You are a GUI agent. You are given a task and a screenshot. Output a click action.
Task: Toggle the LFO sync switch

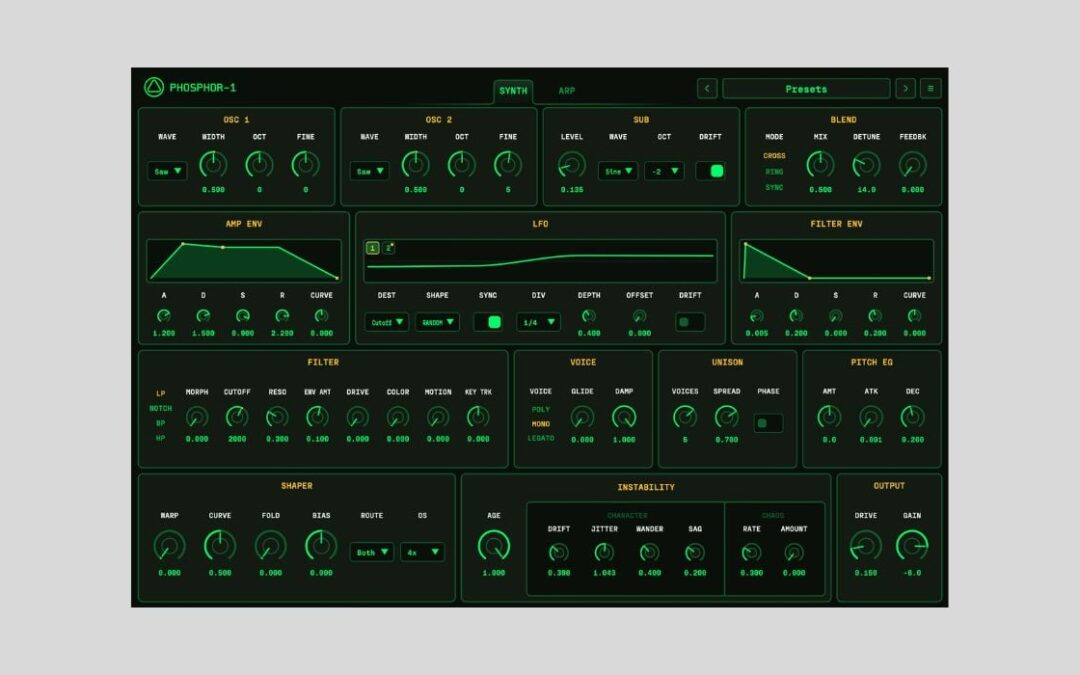488,322
